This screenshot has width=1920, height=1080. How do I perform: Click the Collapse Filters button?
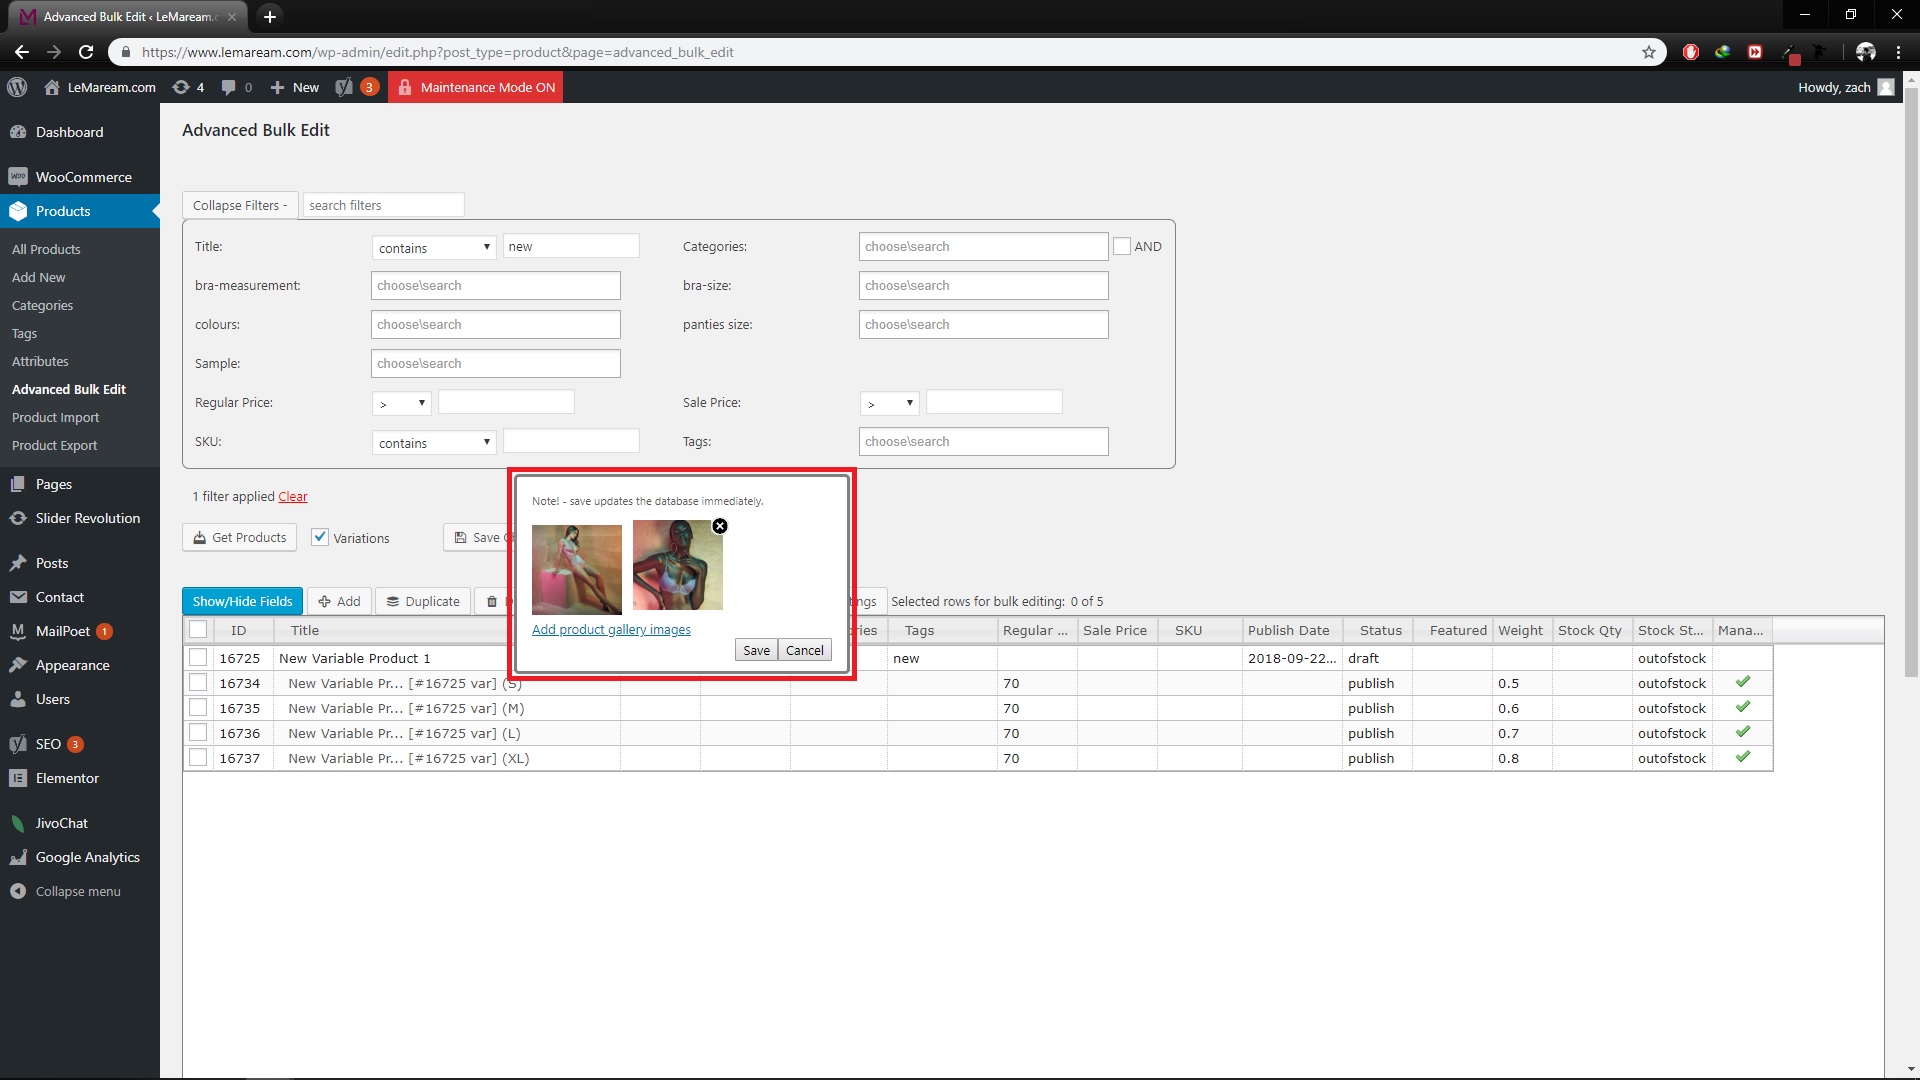pyautogui.click(x=240, y=205)
